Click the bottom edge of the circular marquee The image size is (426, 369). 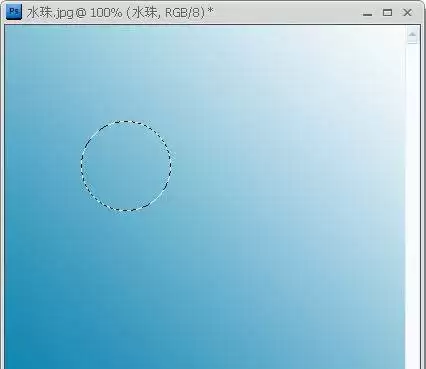126,210
